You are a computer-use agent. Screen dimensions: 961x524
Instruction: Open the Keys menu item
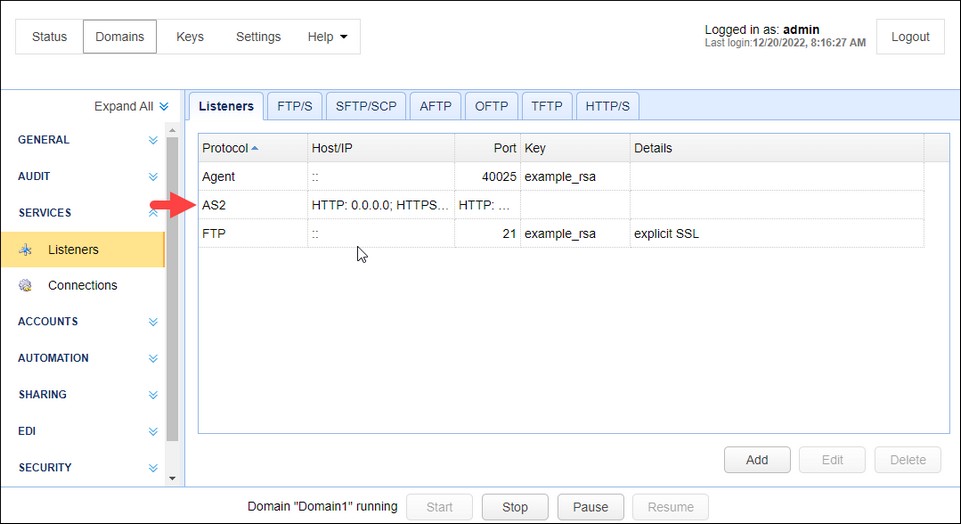tap(190, 37)
